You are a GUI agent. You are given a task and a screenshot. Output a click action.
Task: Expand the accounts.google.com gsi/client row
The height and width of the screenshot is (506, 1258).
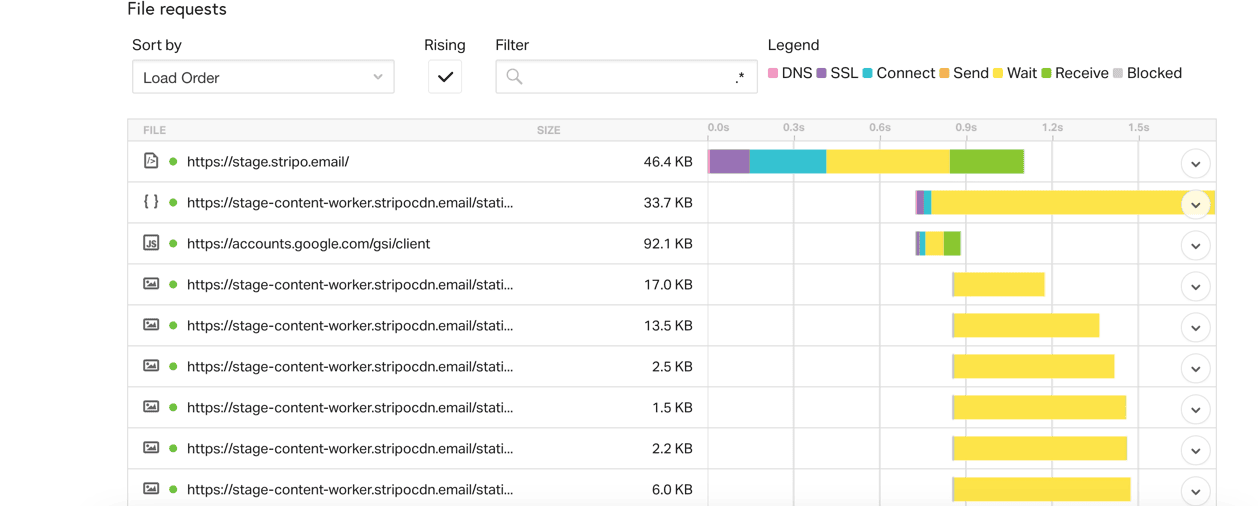[1195, 245]
